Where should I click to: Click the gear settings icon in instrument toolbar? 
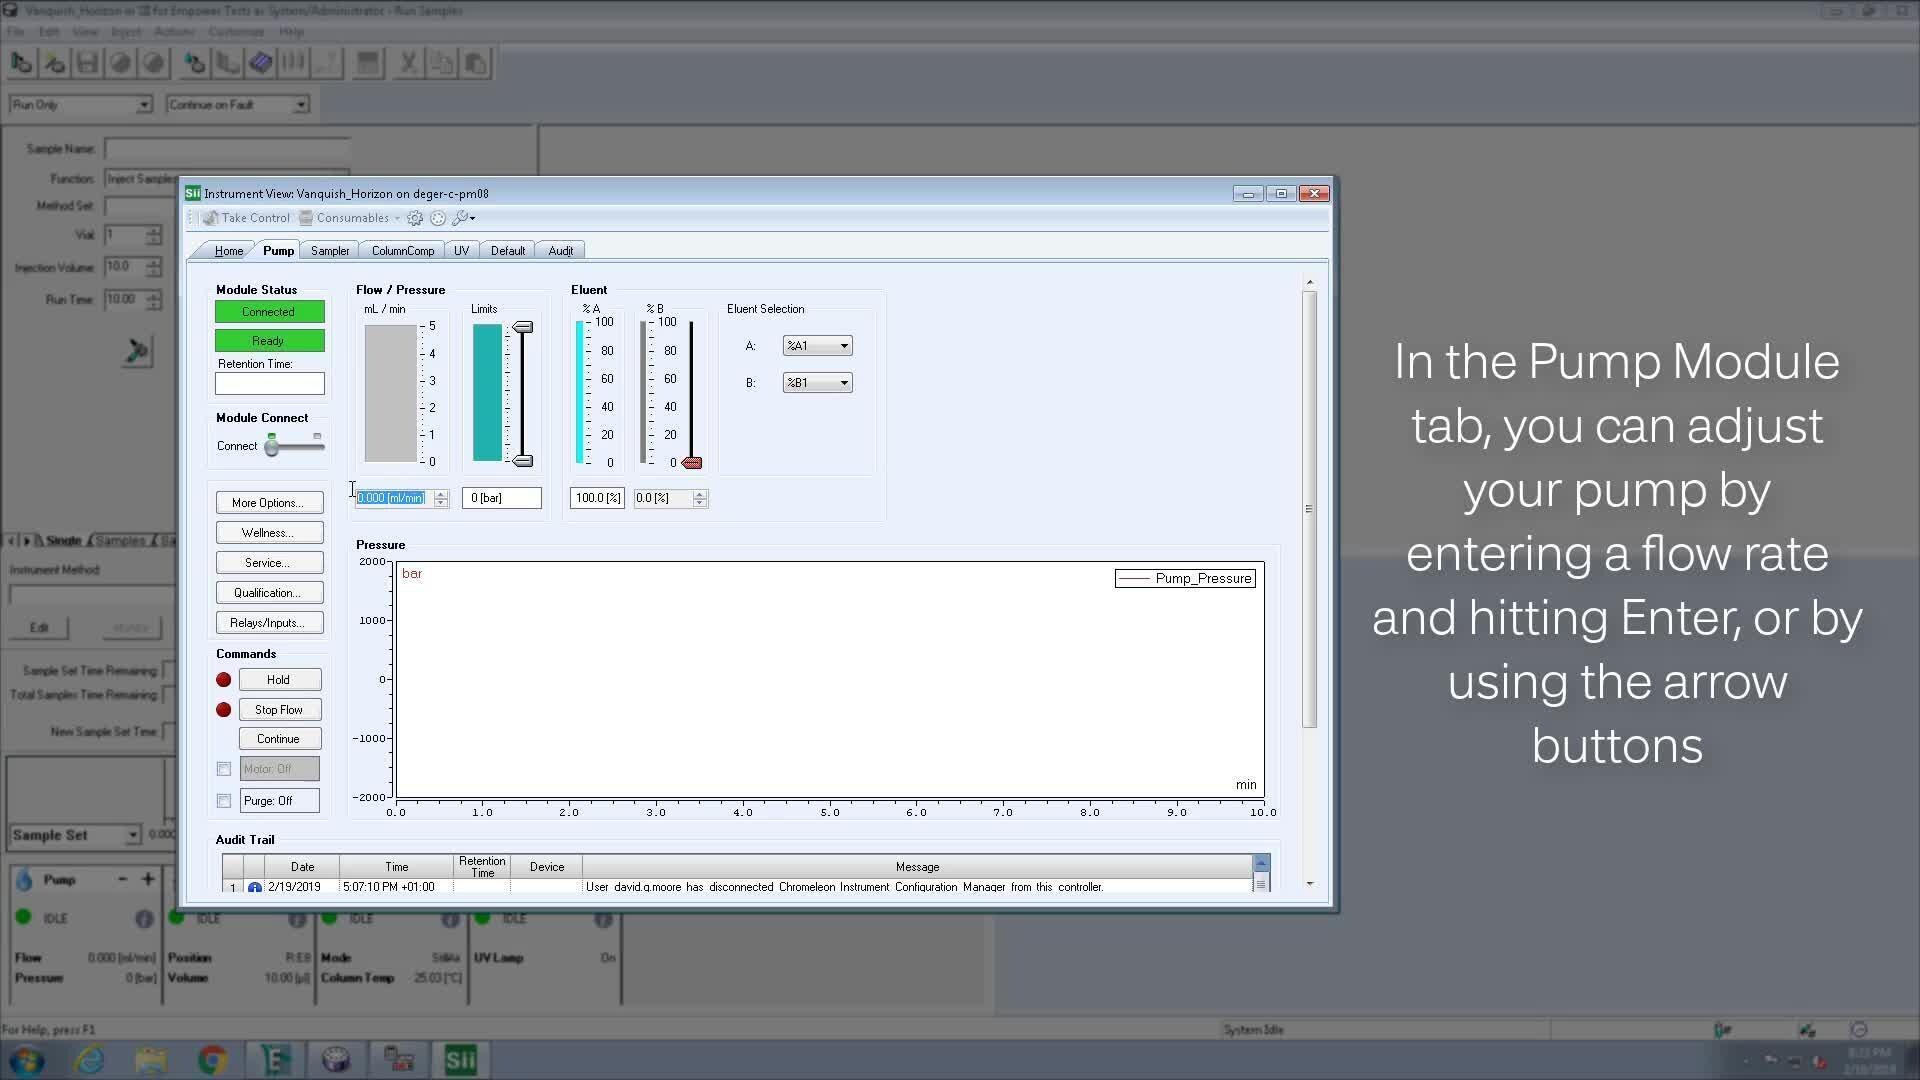tap(415, 218)
